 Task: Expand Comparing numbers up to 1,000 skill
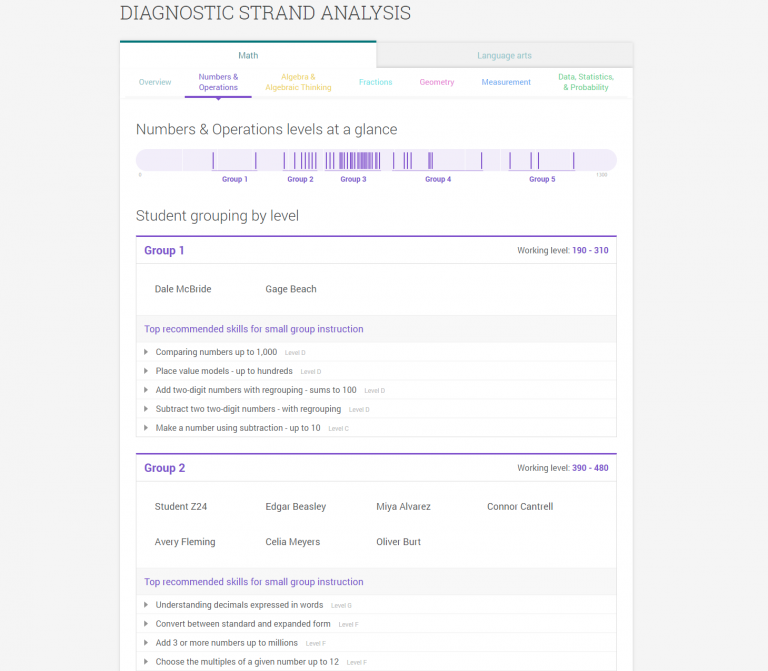pyautogui.click(x=216, y=352)
